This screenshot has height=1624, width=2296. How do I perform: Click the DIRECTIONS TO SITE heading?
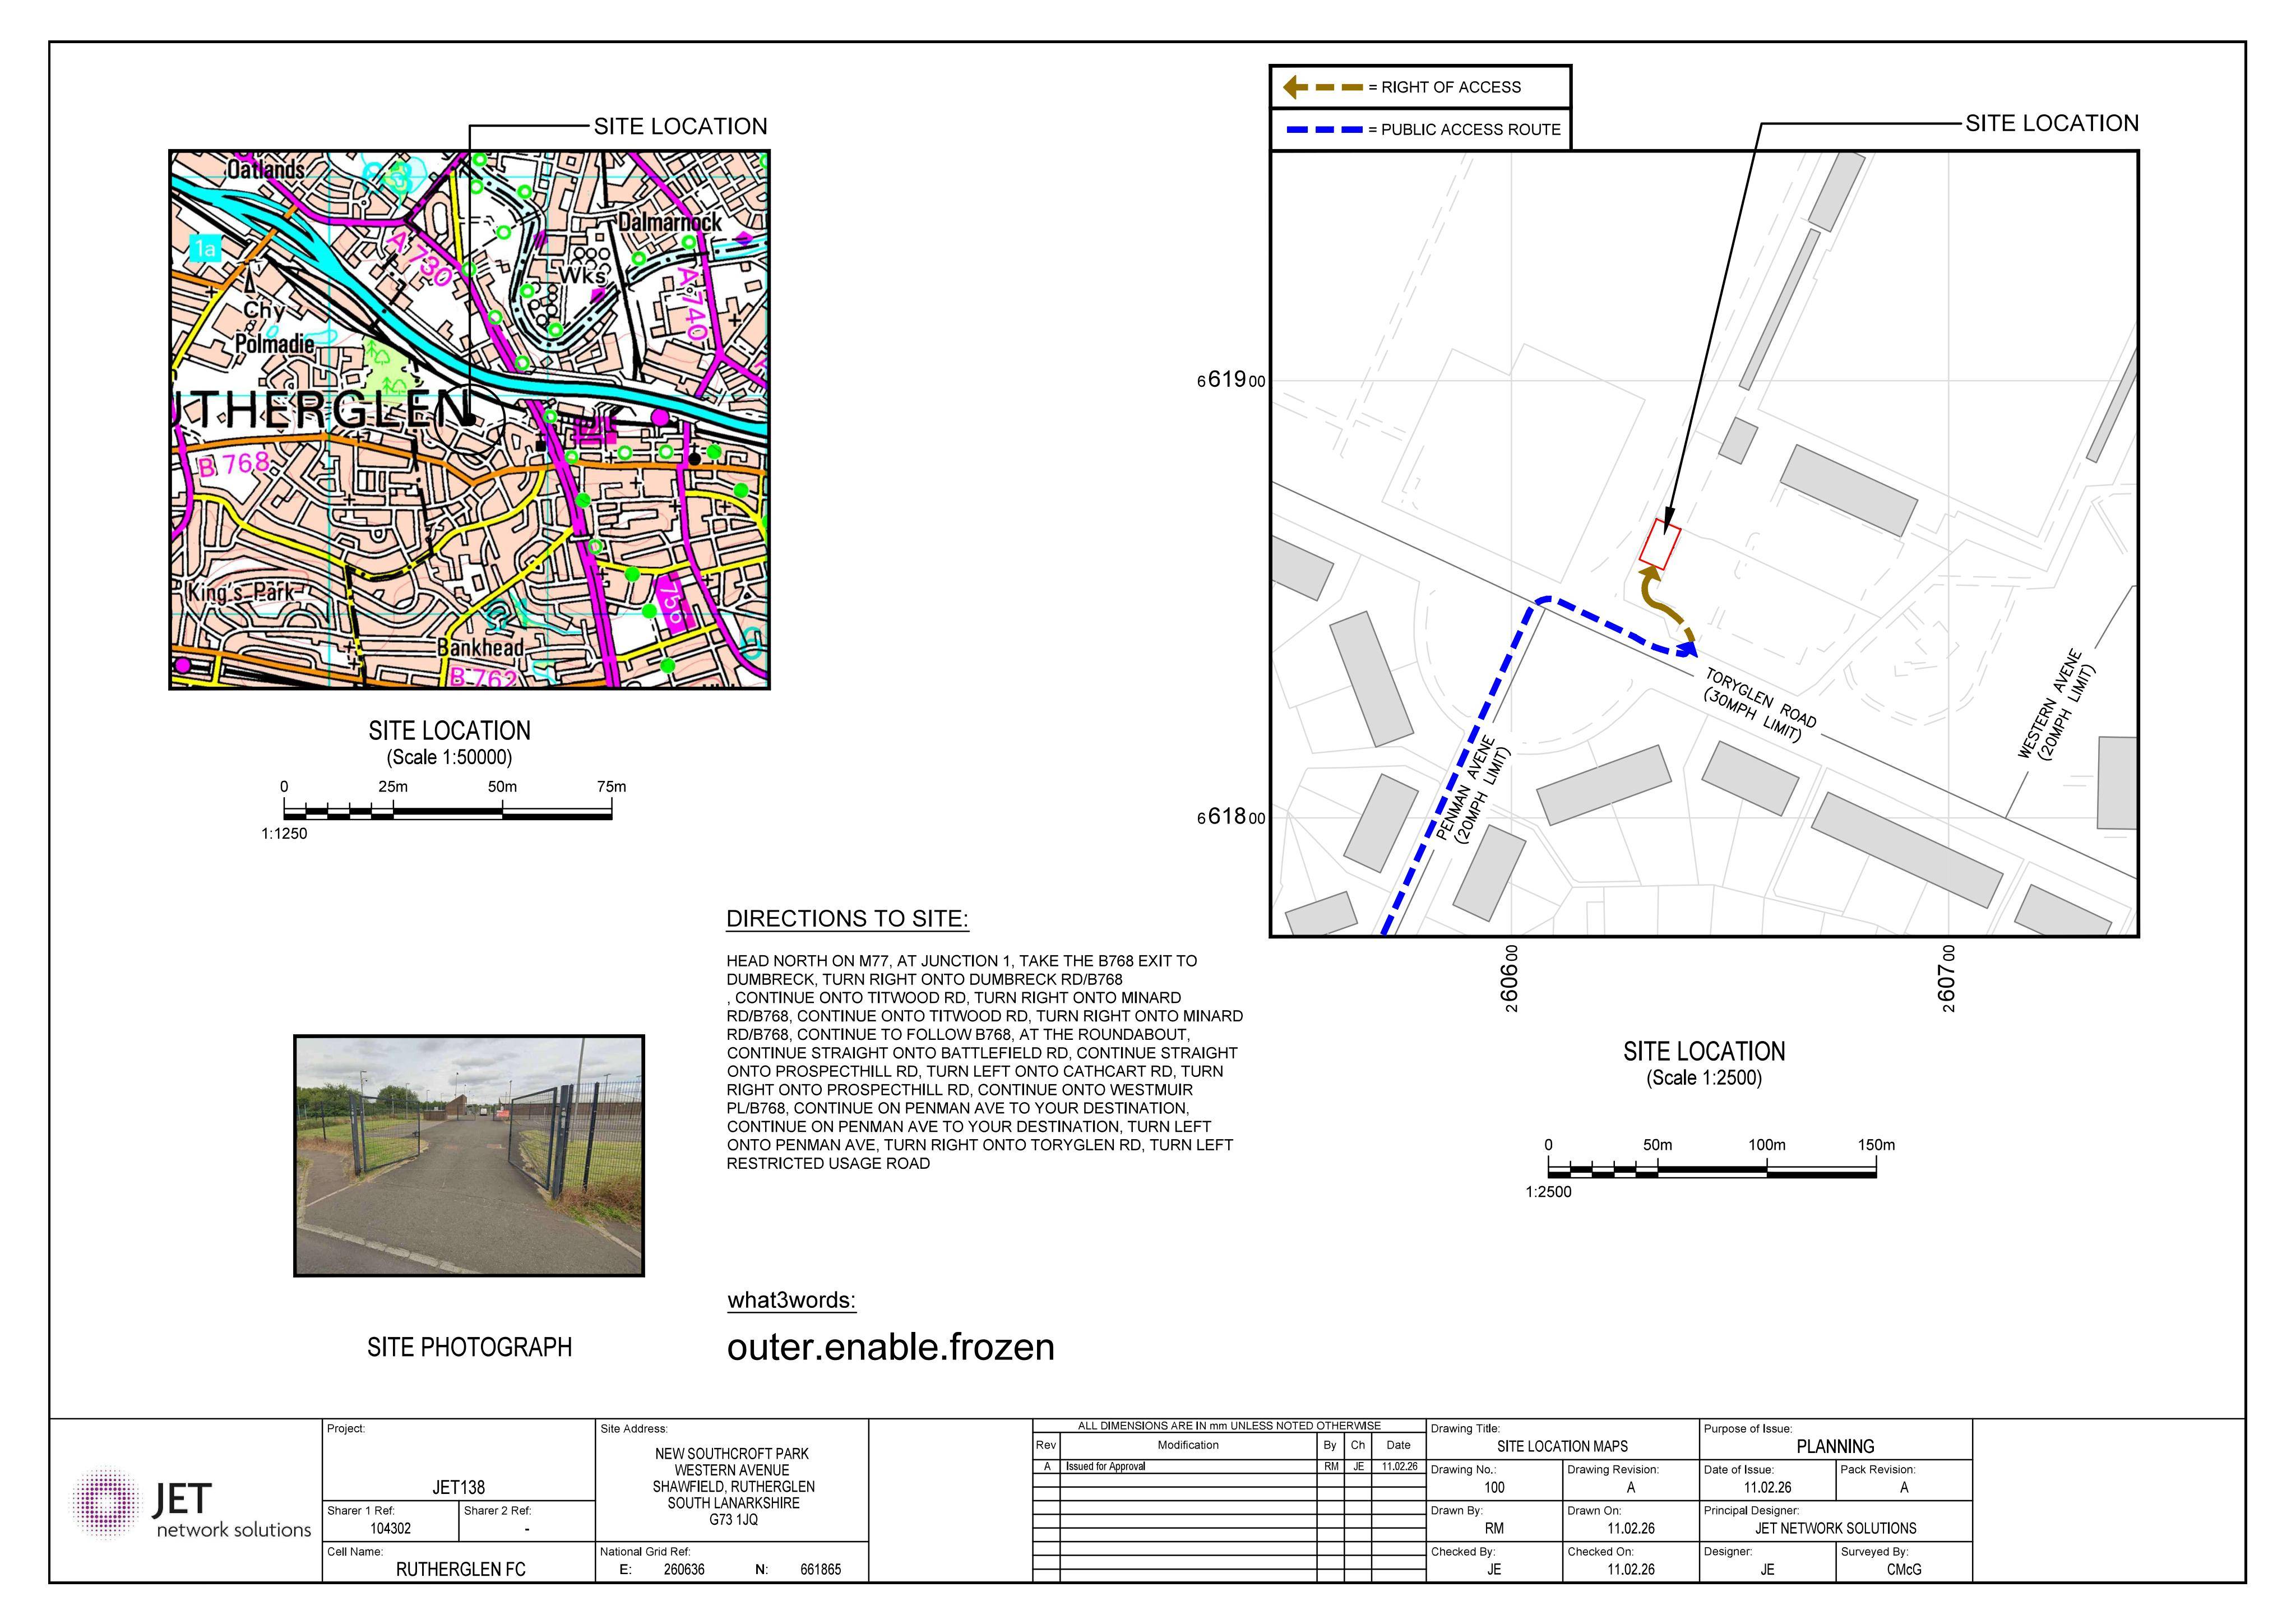[847, 919]
